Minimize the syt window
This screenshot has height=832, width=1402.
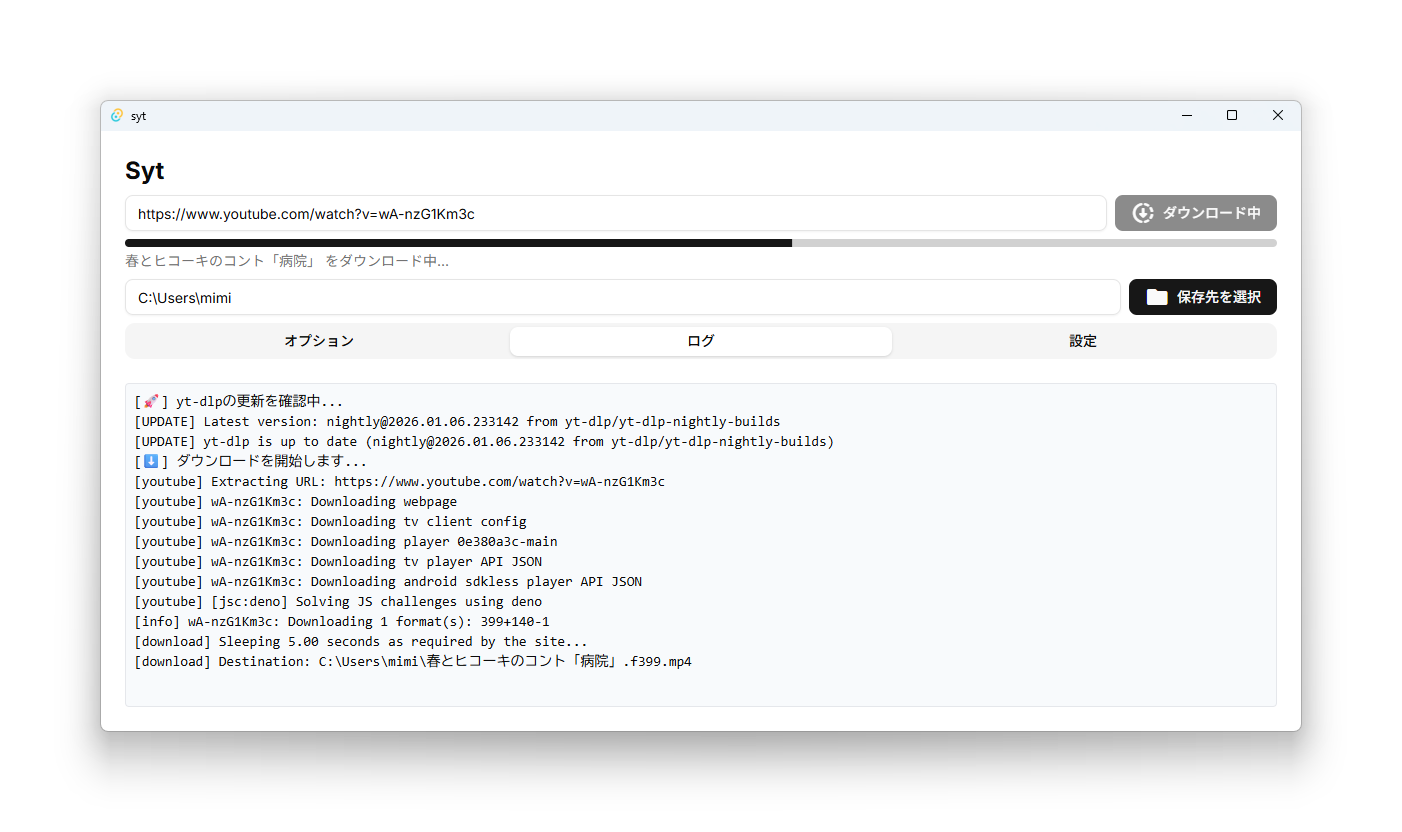pos(1186,116)
